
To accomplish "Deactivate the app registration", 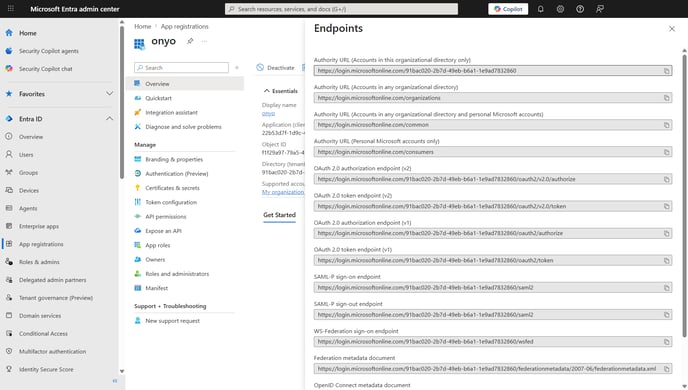I will coord(276,68).
